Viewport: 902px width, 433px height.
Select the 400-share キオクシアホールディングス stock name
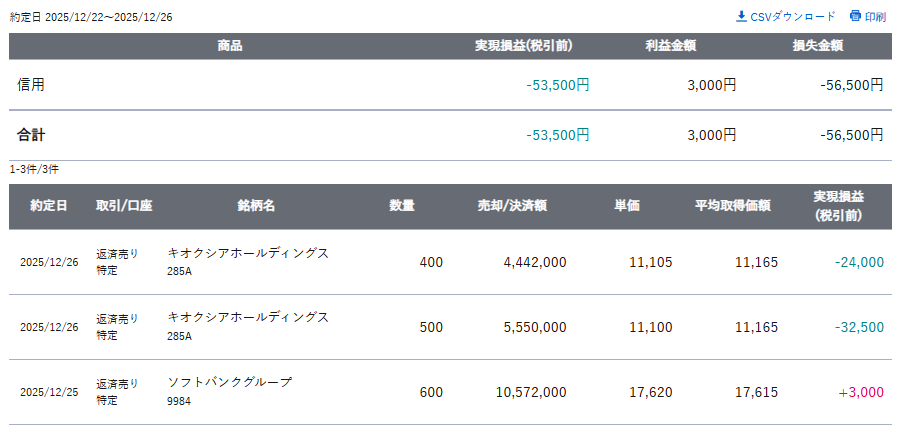pyautogui.click(x=248, y=253)
